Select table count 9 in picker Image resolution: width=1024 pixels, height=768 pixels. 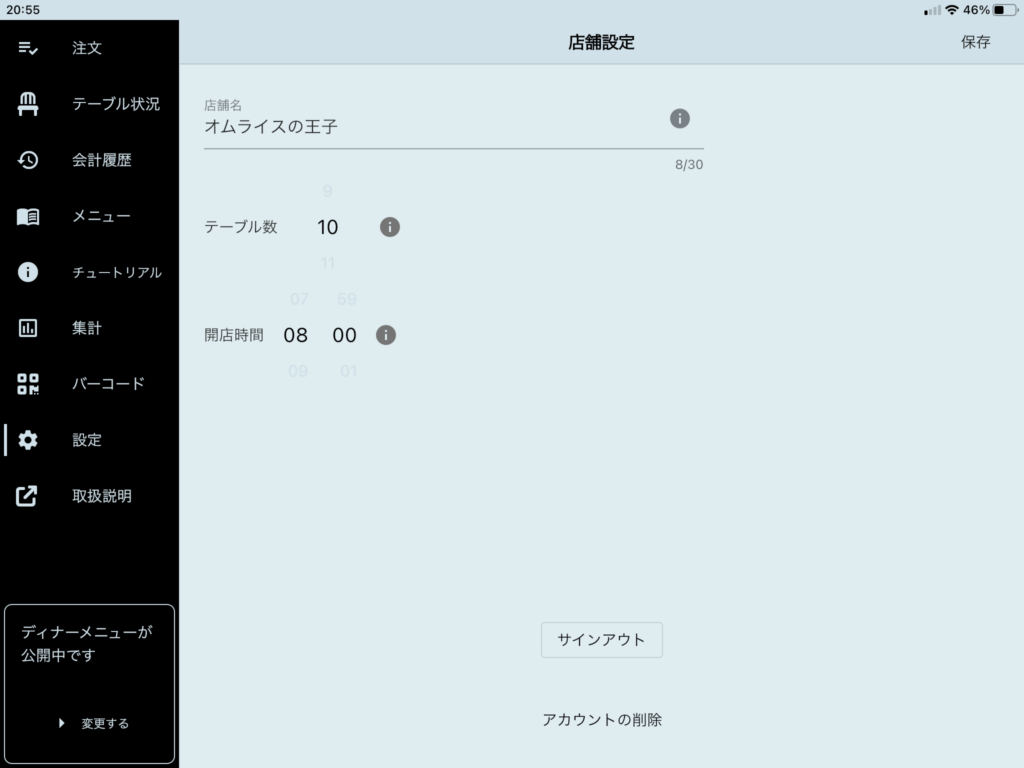[x=327, y=191]
